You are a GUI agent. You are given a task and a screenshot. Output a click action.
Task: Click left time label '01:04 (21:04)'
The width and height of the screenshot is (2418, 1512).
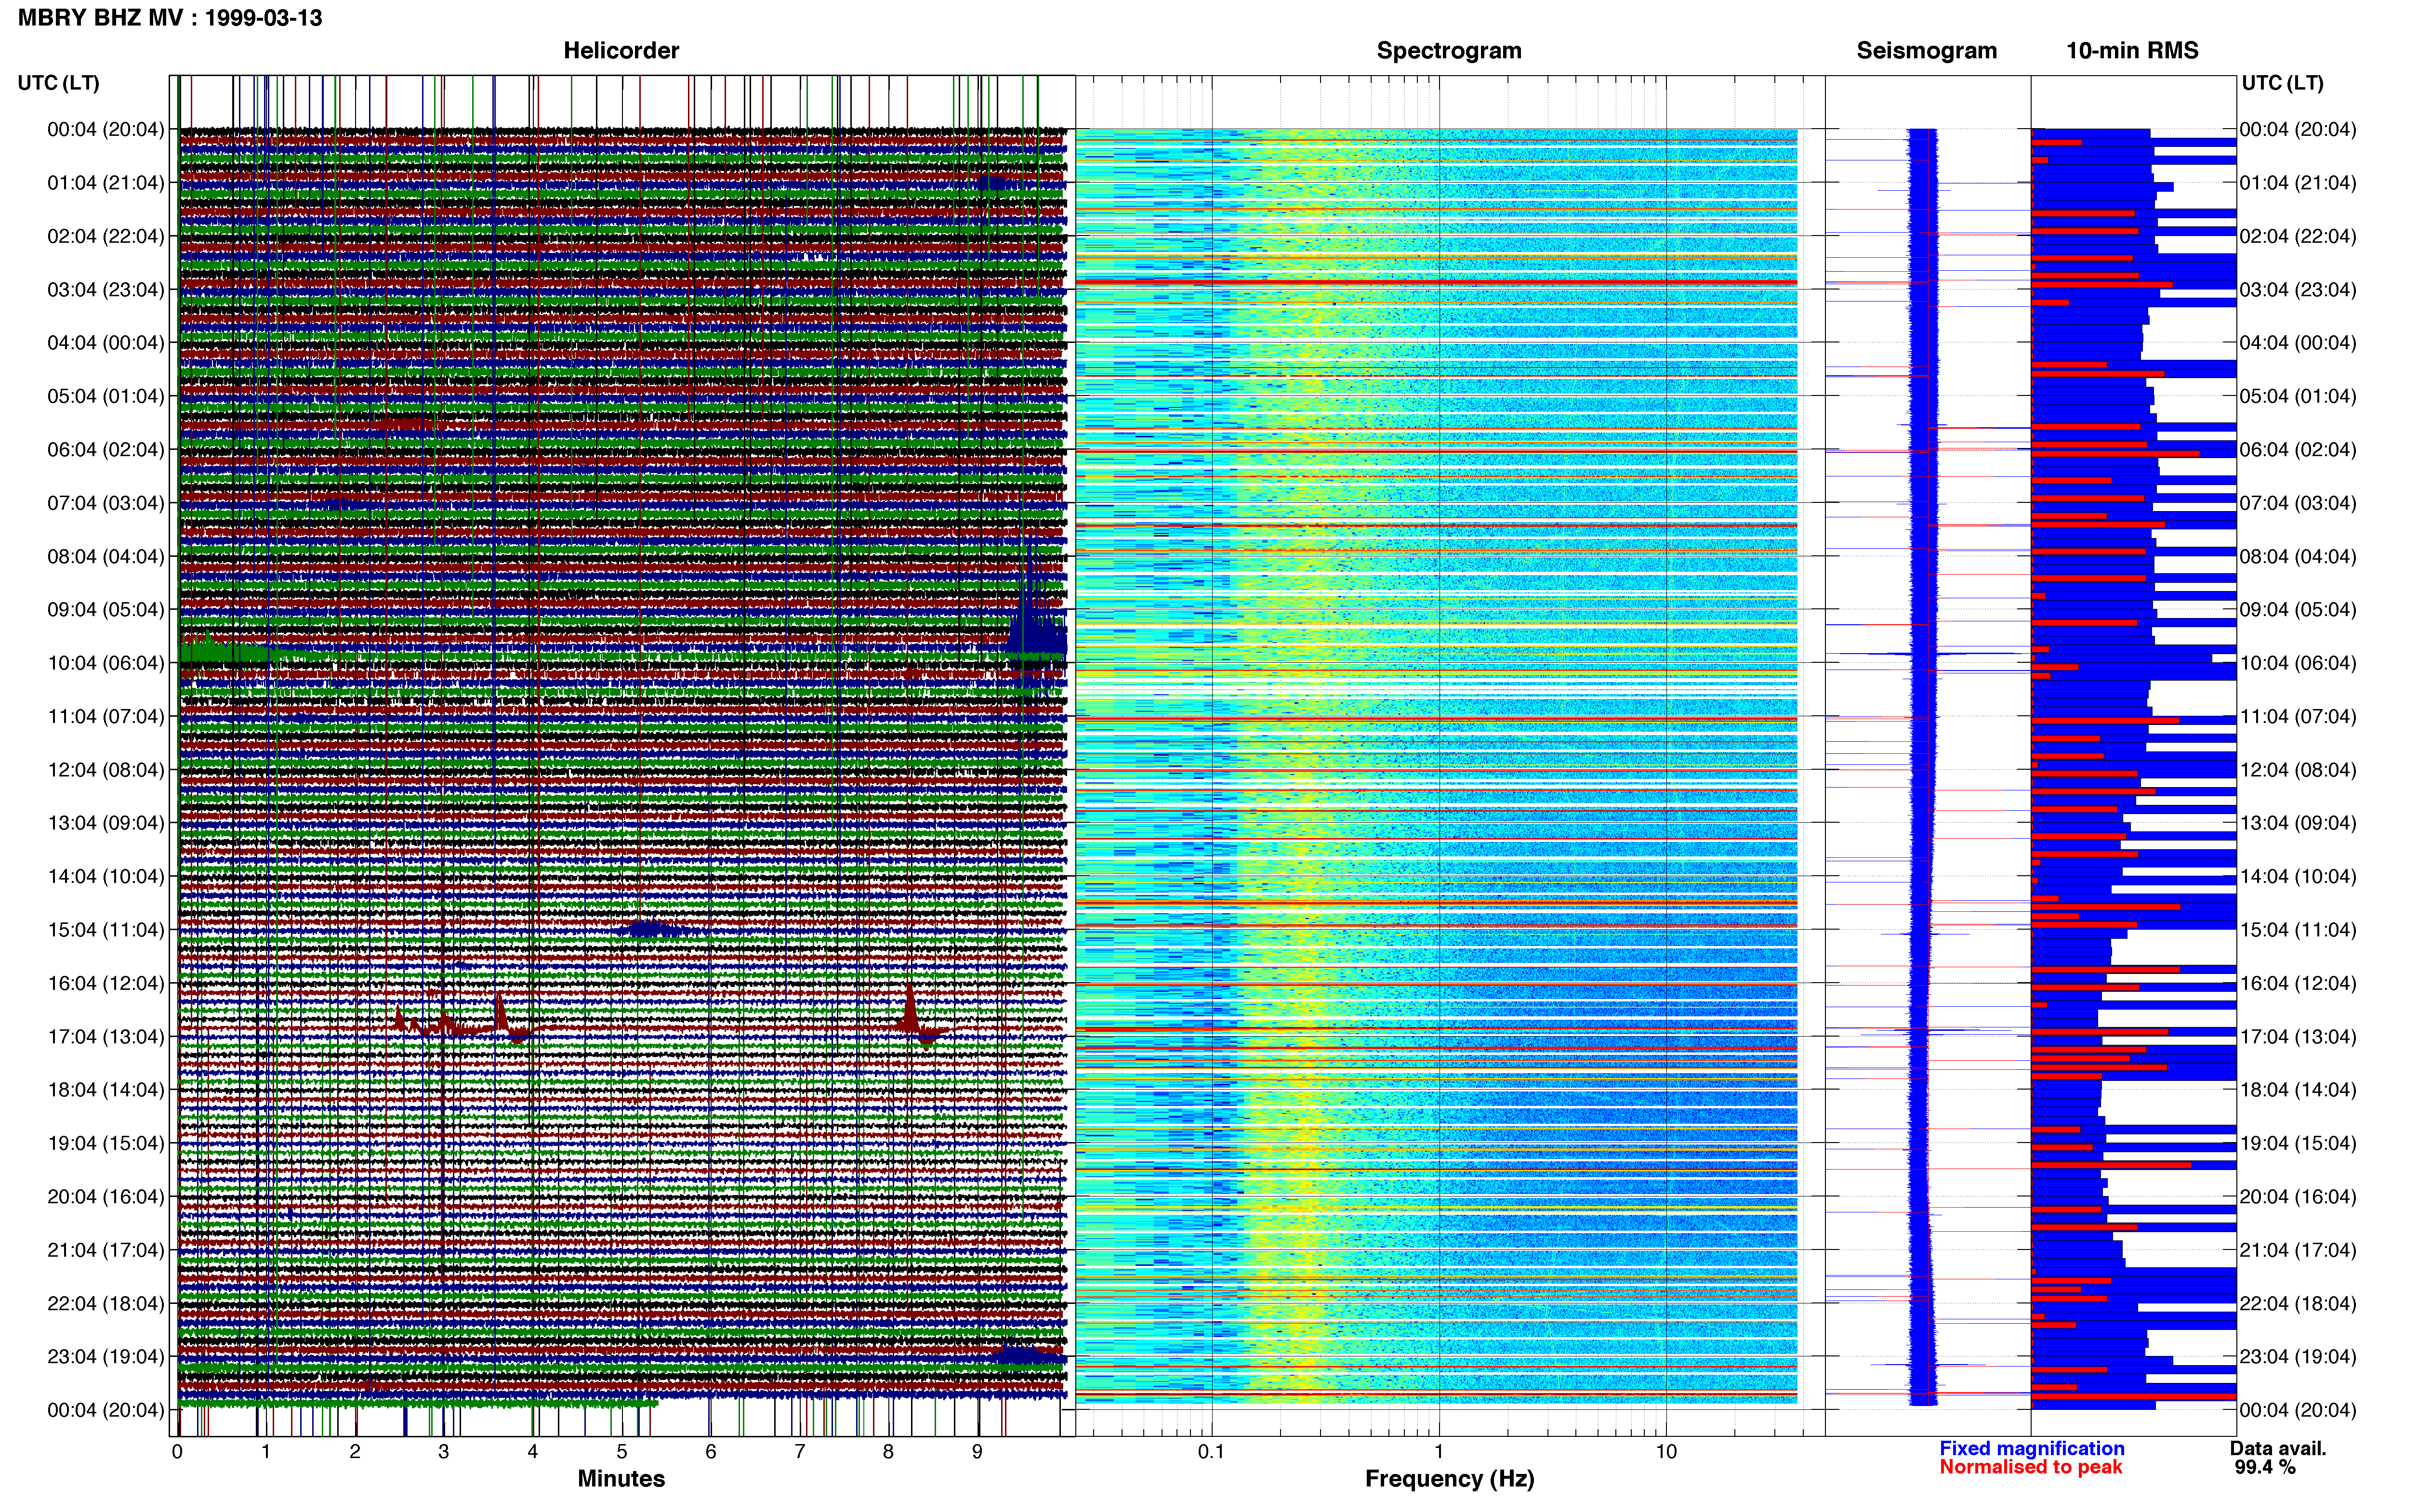coord(106,183)
